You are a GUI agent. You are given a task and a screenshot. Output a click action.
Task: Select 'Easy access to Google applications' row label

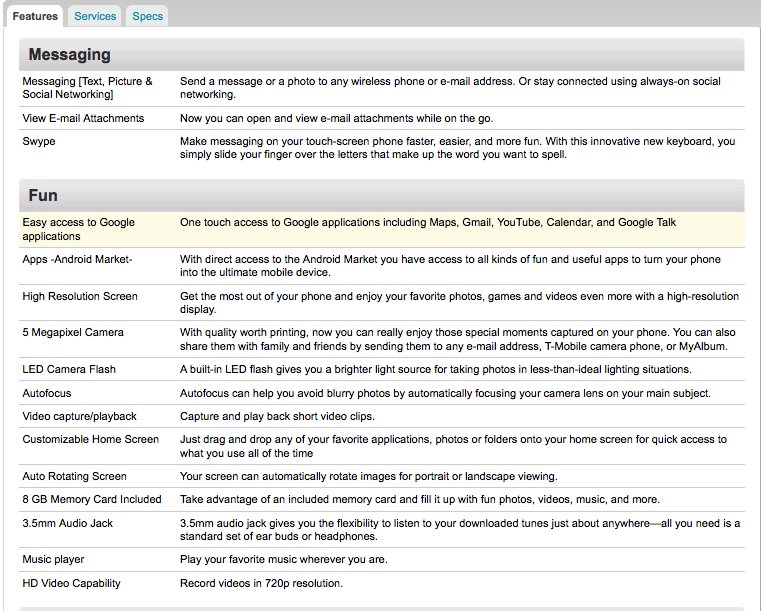point(78,229)
